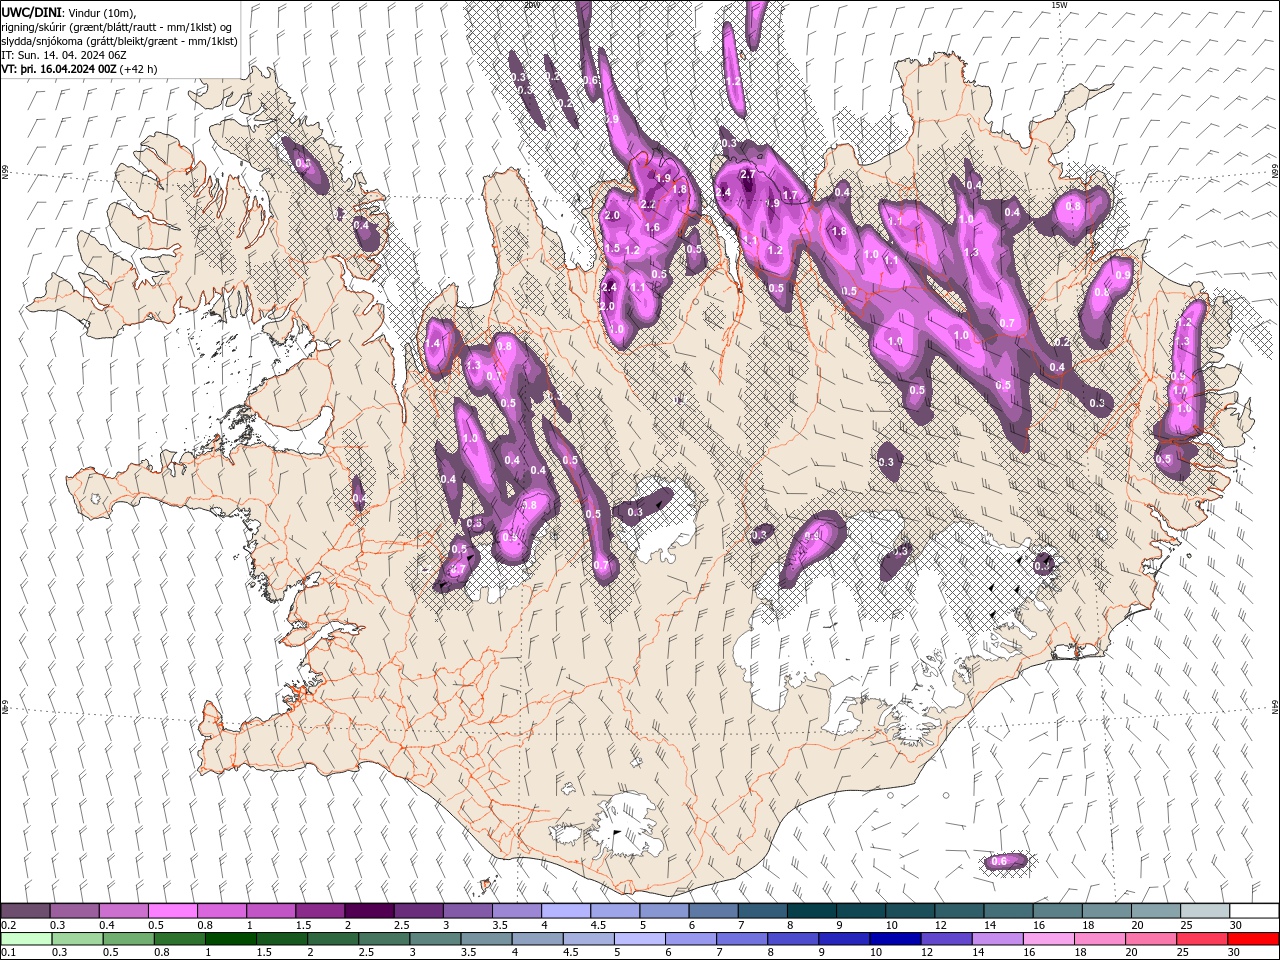Click the '2.2' snowfall value on the map
The height and width of the screenshot is (960, 1280).
pos(647,205)
